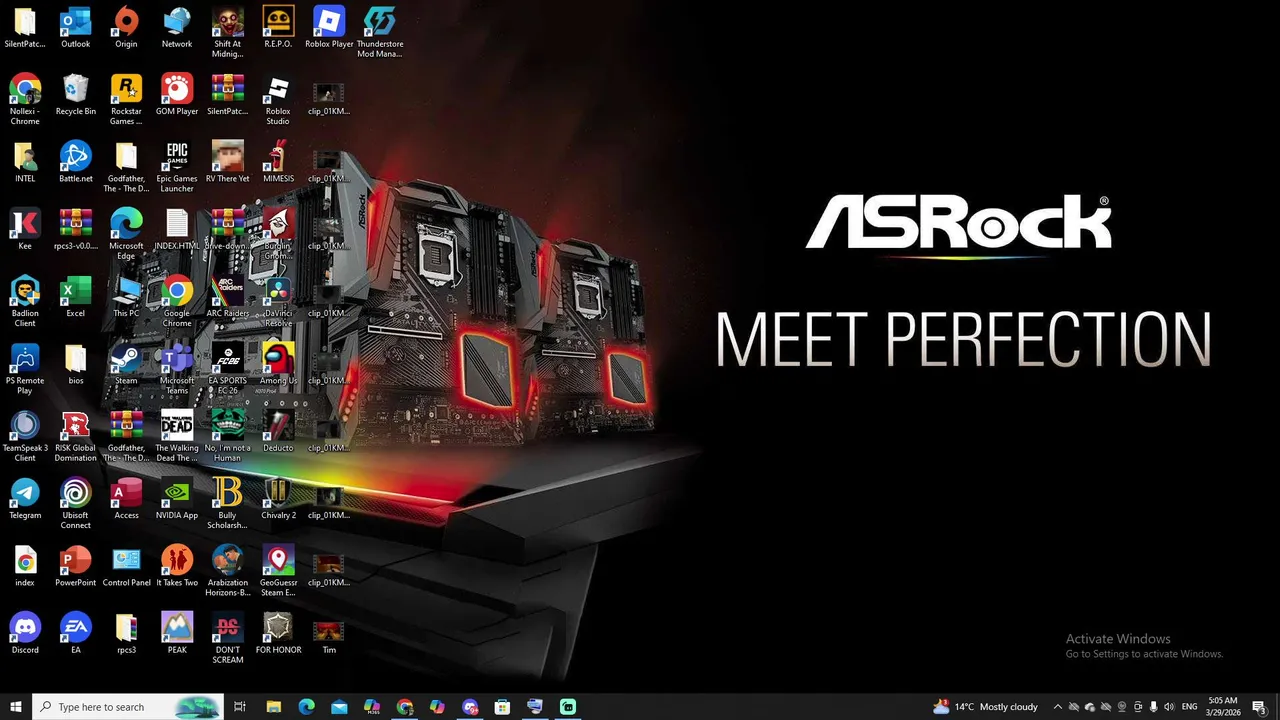The image size is (1280, 720).
Task: Launch TeamSpeak 3 Client shortcut
Action: pos(25,435)
